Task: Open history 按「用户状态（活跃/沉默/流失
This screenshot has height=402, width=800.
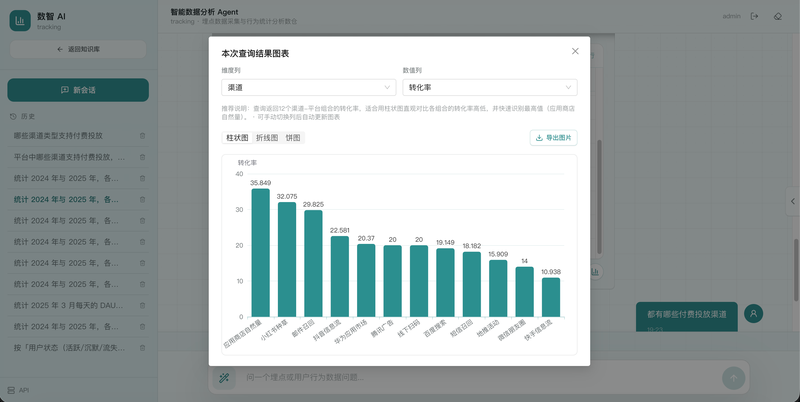Action: [x=69, y=348]
